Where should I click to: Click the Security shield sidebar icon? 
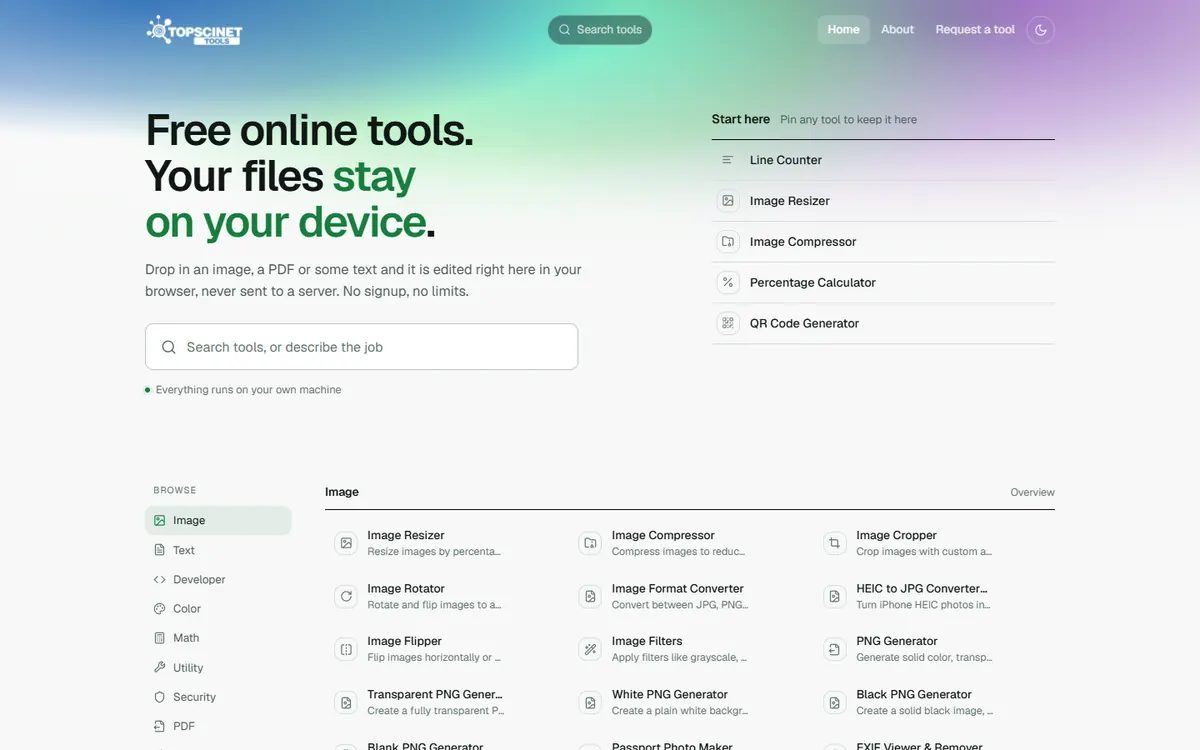point(159,697)
